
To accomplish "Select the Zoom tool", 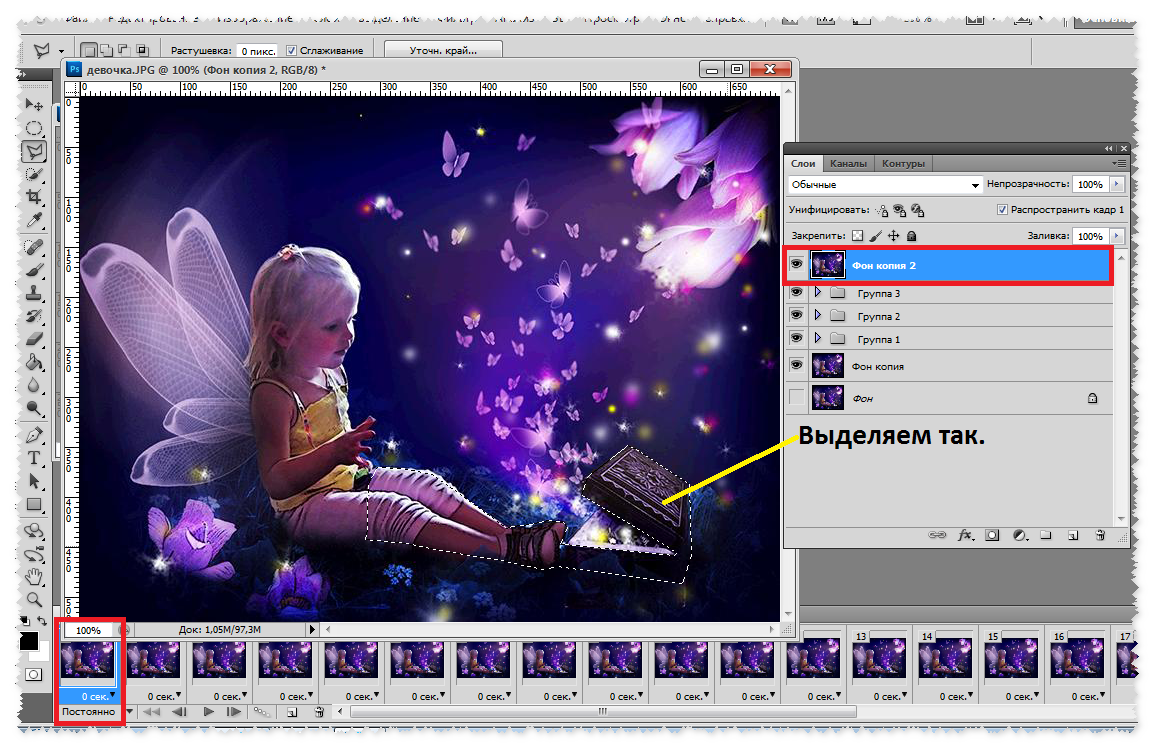I will 34,600.
